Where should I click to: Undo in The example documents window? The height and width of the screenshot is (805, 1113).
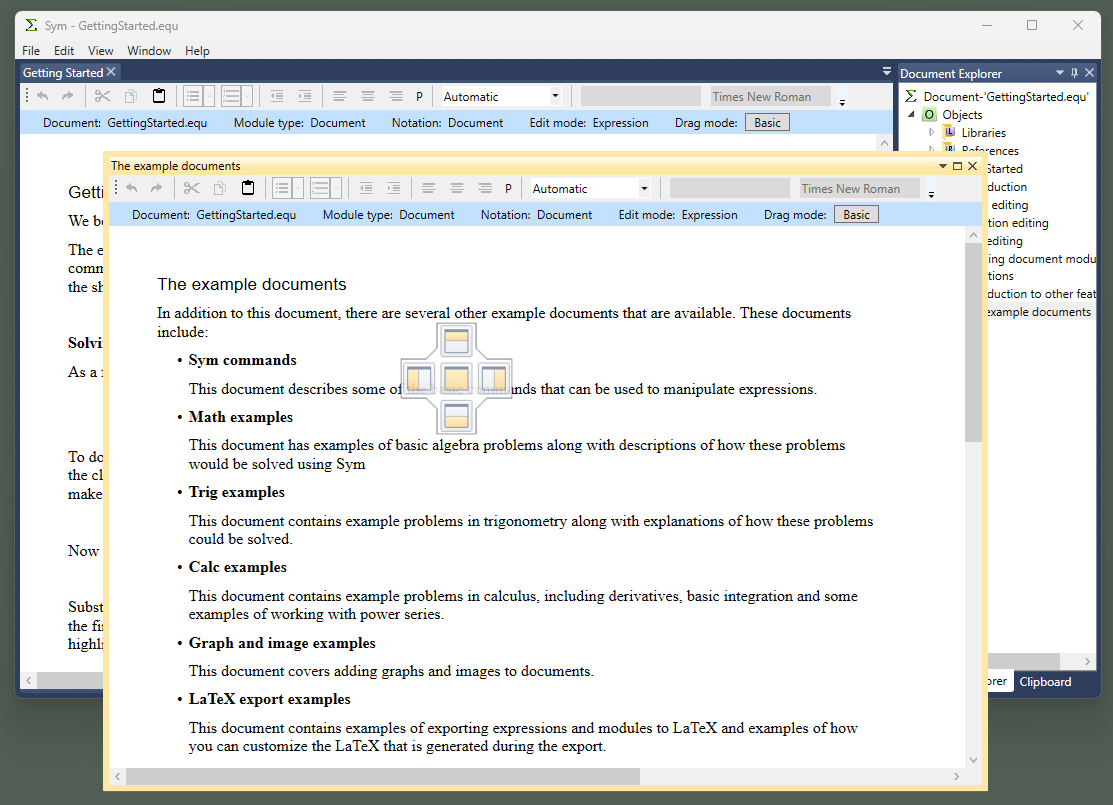[x=131, y=188]
